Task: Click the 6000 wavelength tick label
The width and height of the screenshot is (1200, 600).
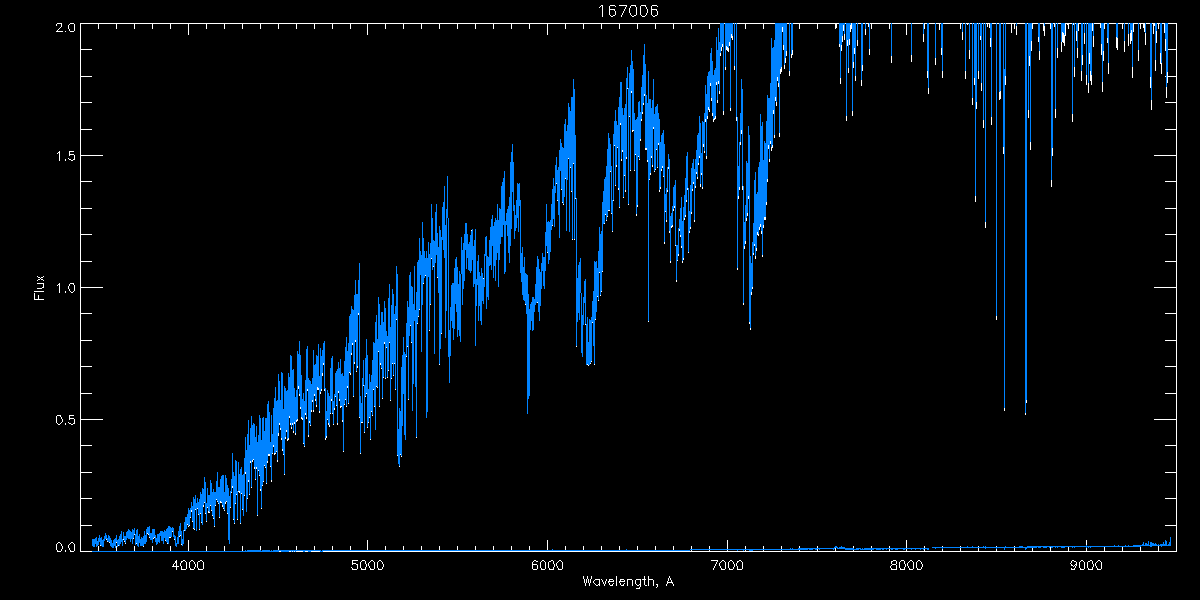Action: pos(547,566)
